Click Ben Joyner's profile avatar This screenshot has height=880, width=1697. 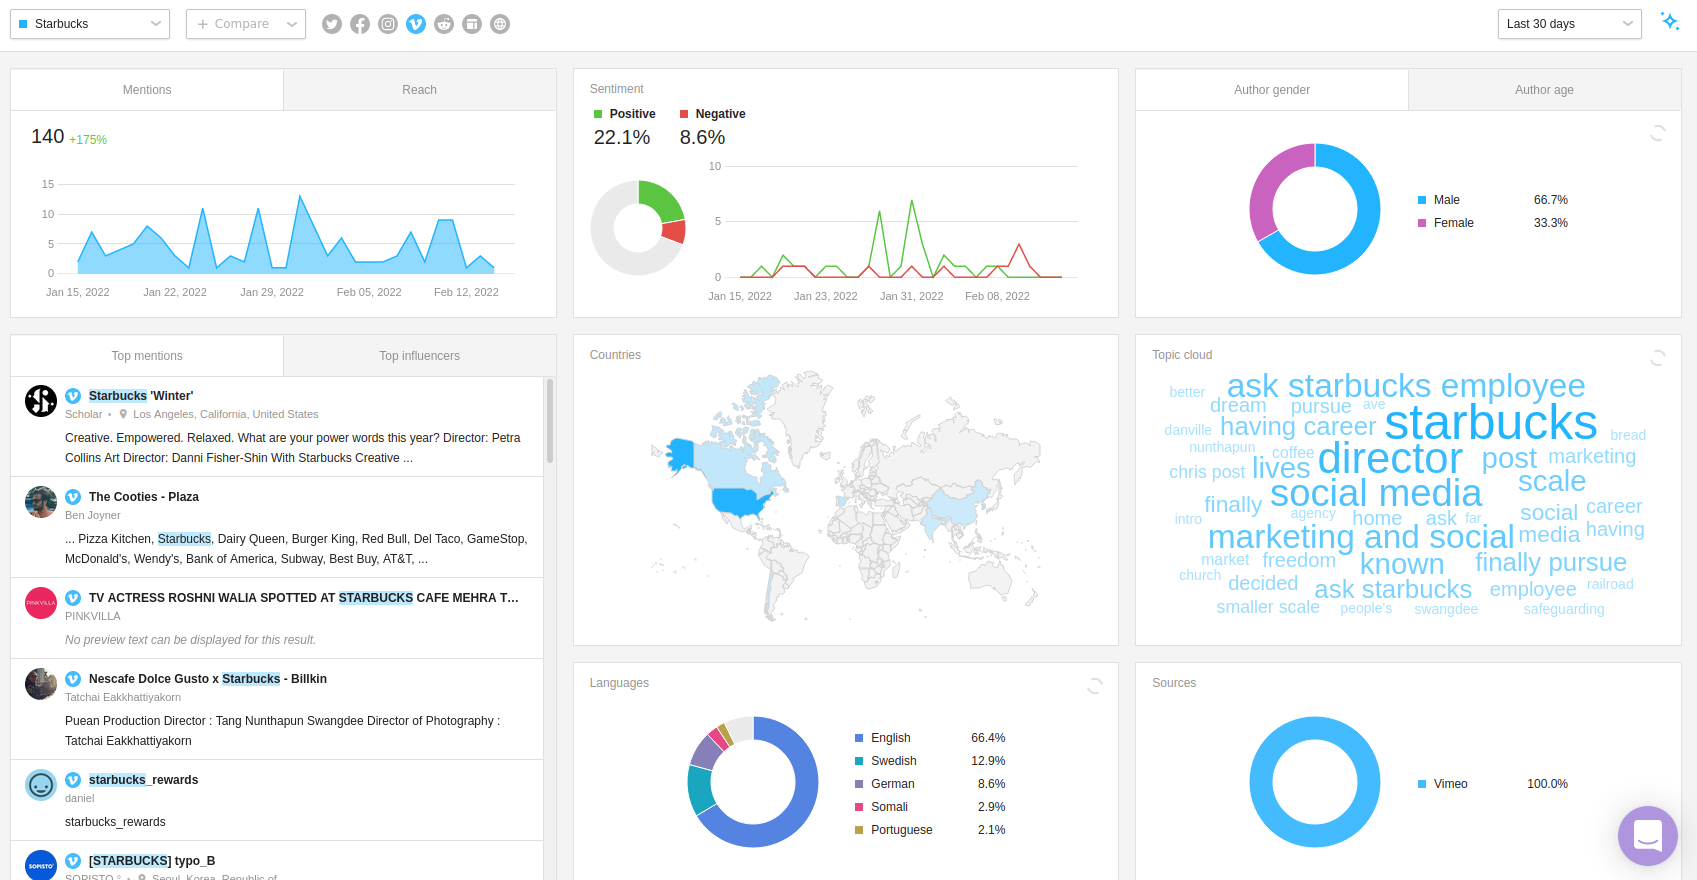[41, 502]
